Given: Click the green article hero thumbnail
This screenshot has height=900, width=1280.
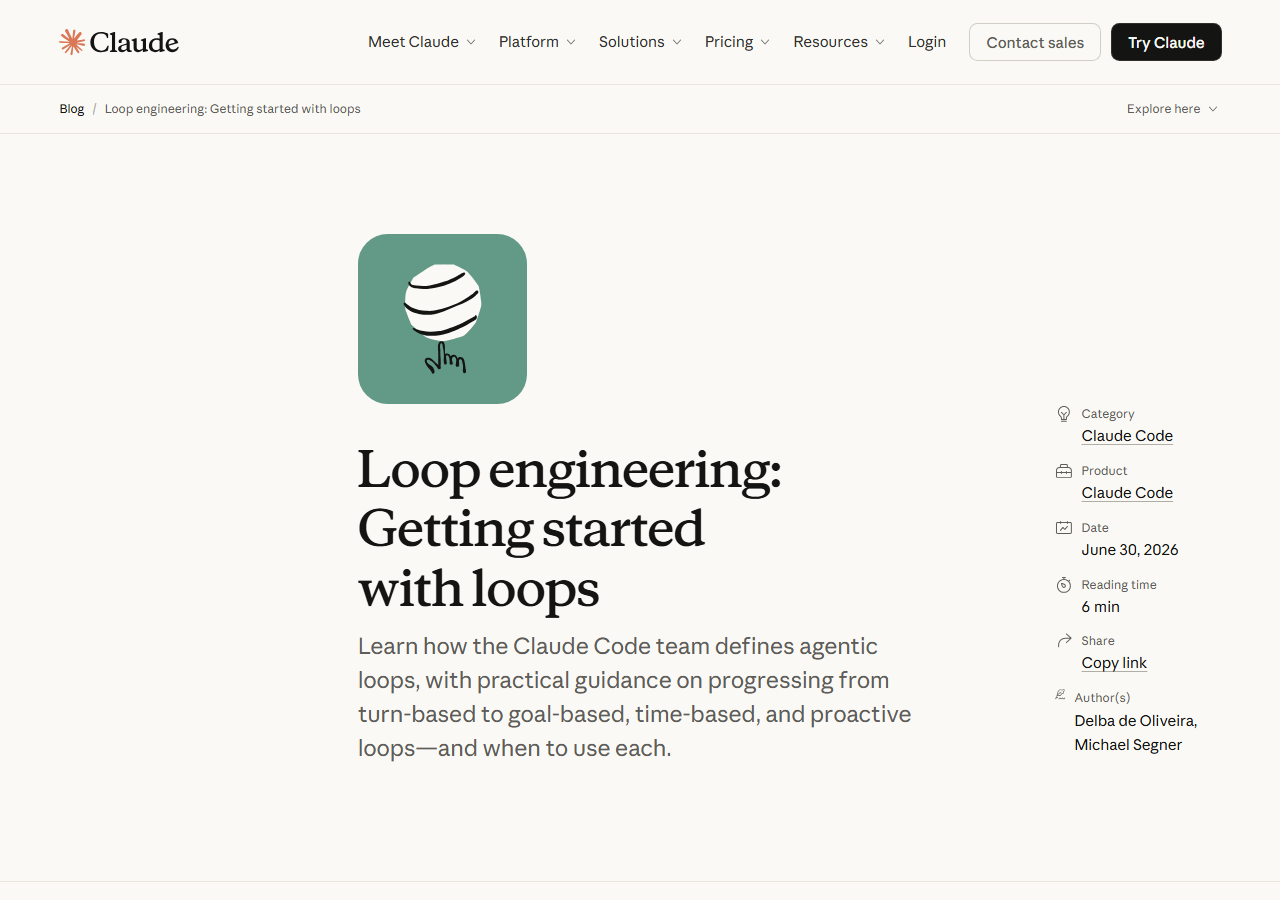Looking at the screenshot, I should [x=442, y=319].
